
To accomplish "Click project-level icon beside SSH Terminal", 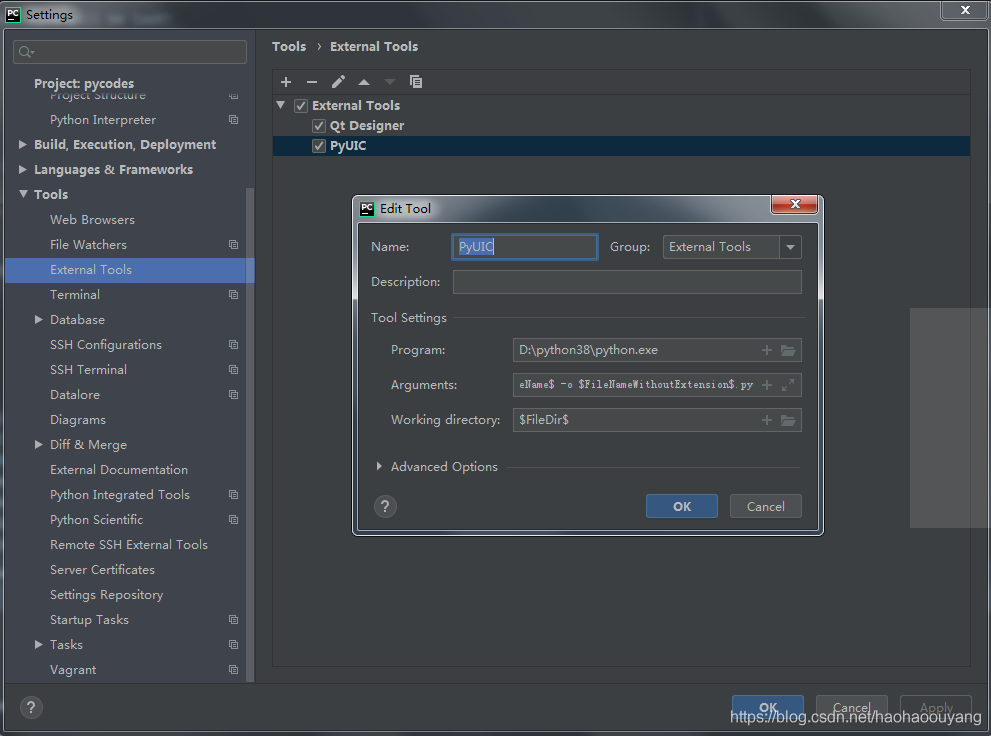I will [x=233, y=370].
